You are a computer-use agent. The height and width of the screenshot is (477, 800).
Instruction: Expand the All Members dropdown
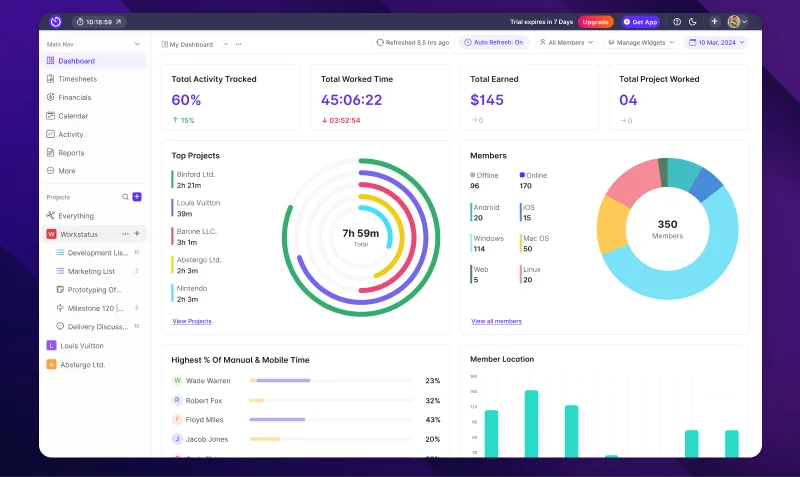click(566, 43)
